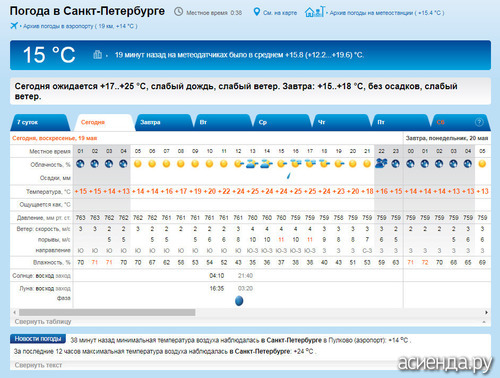
Task: Click the clock icon beside local time
Action: tap(179, 12)
